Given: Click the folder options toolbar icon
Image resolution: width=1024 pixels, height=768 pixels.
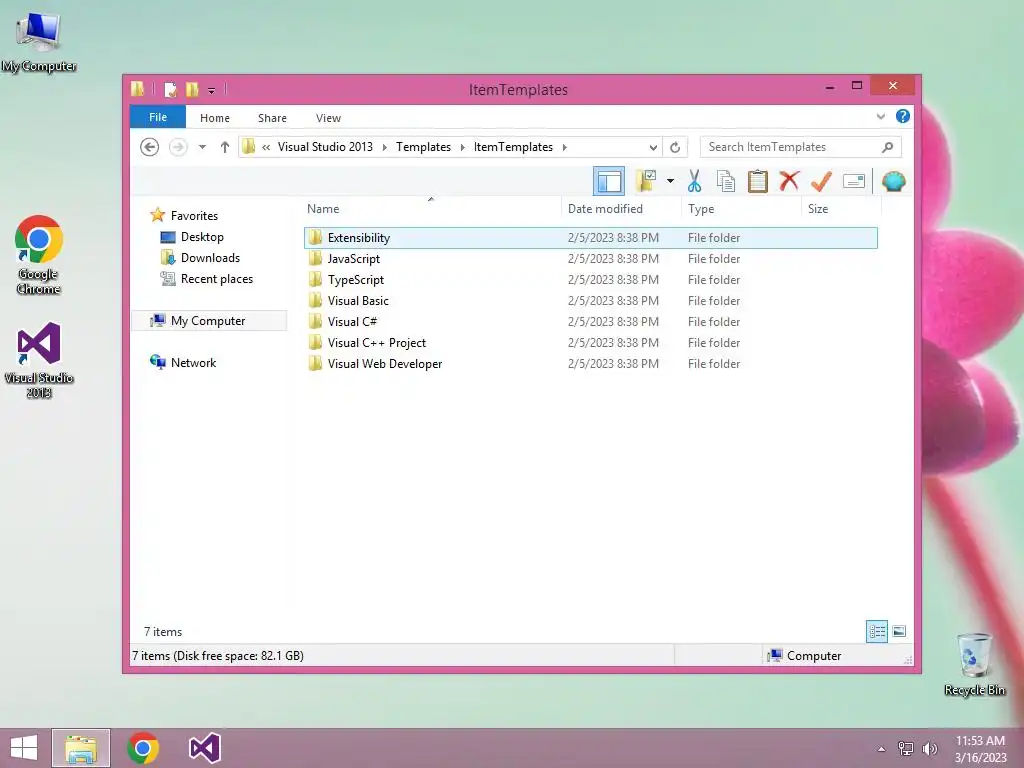Looking at the screenshot, I should pos(646,181).
